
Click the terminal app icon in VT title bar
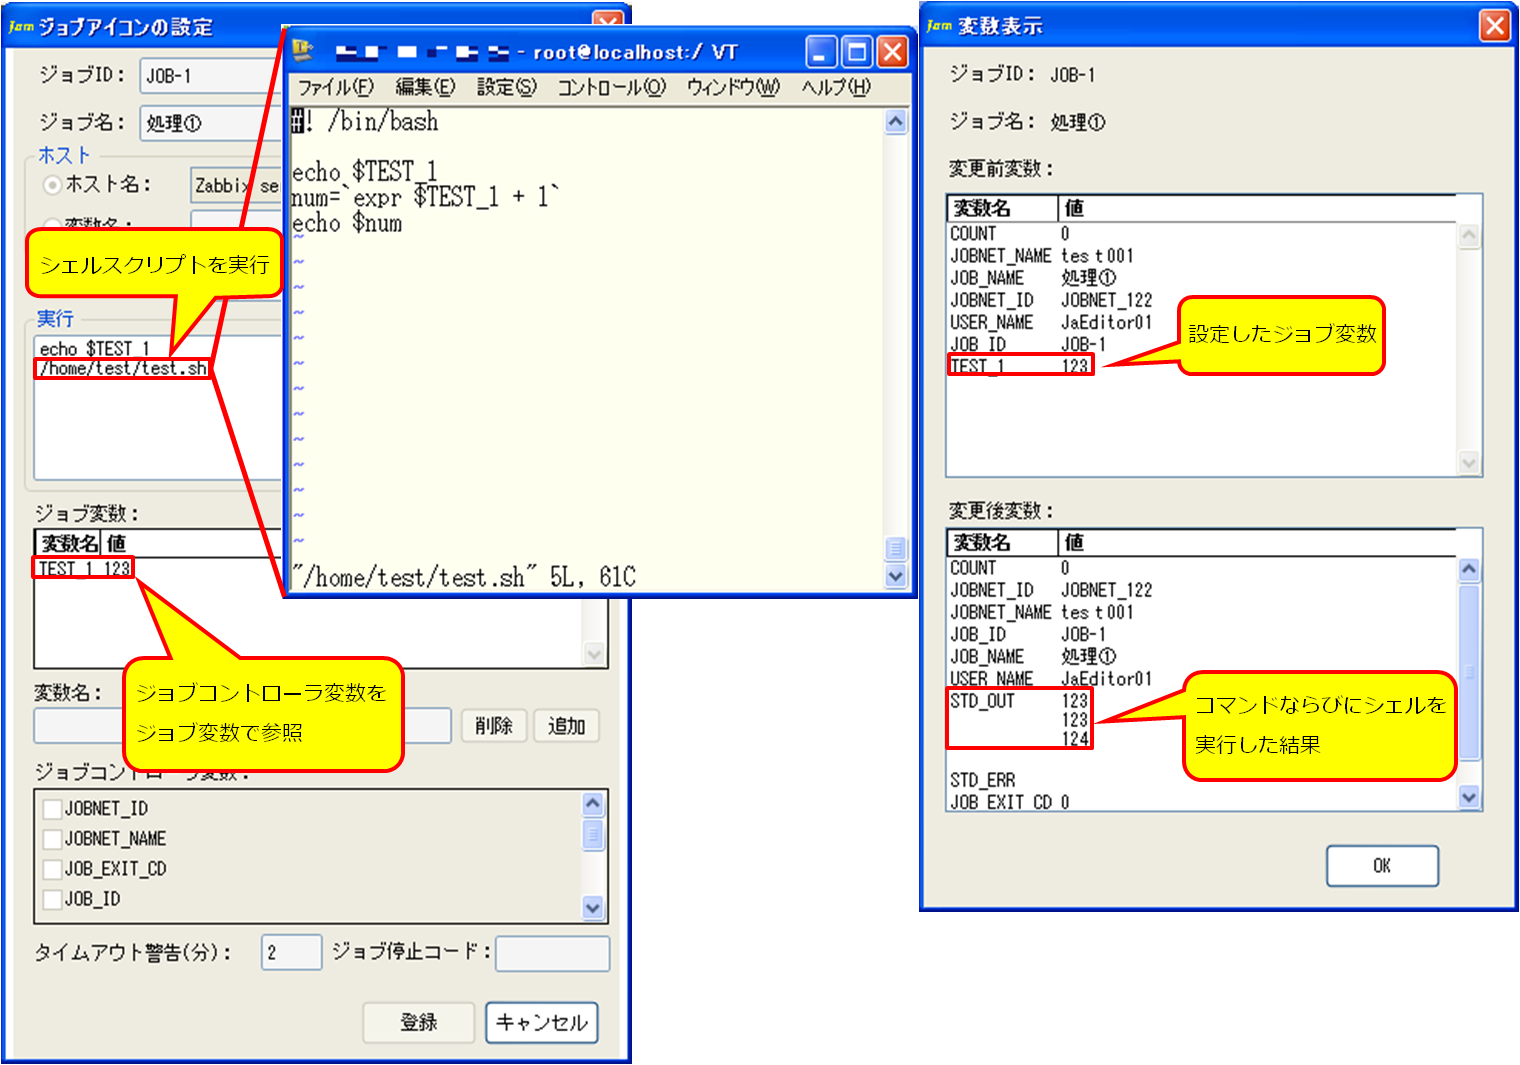click(x=302, y=50)
